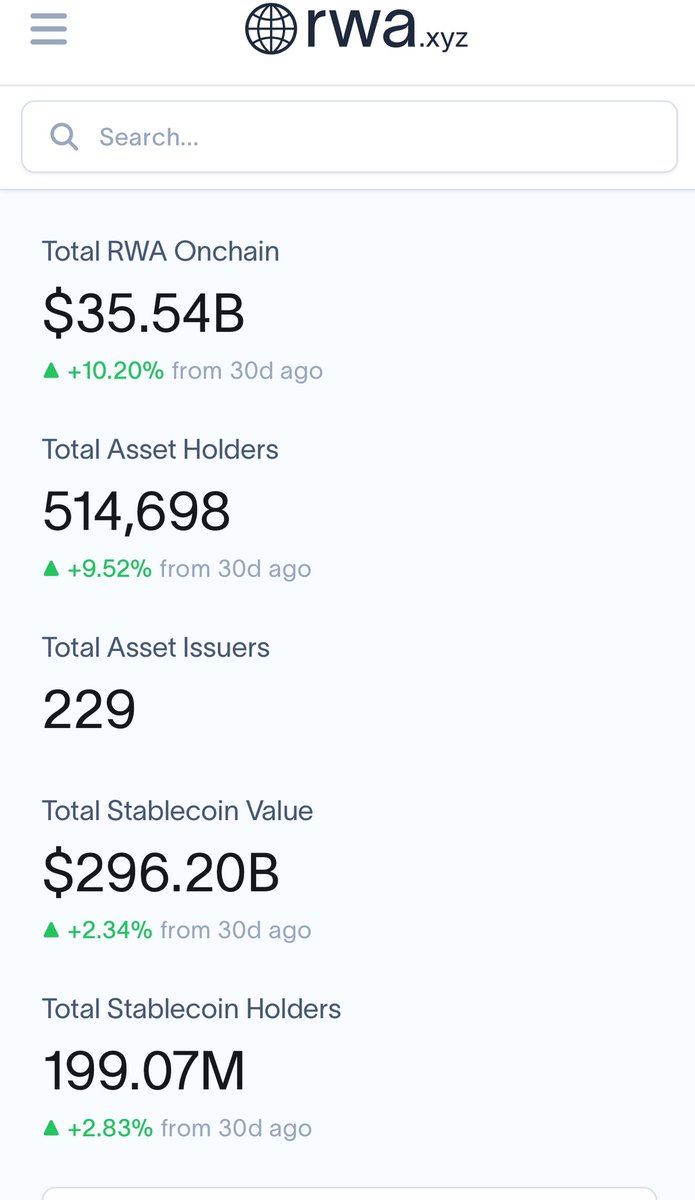Click the +10.20% change percentage
Image resolution: width=695 pixels, height=1200 pixels.
point(115,371)
